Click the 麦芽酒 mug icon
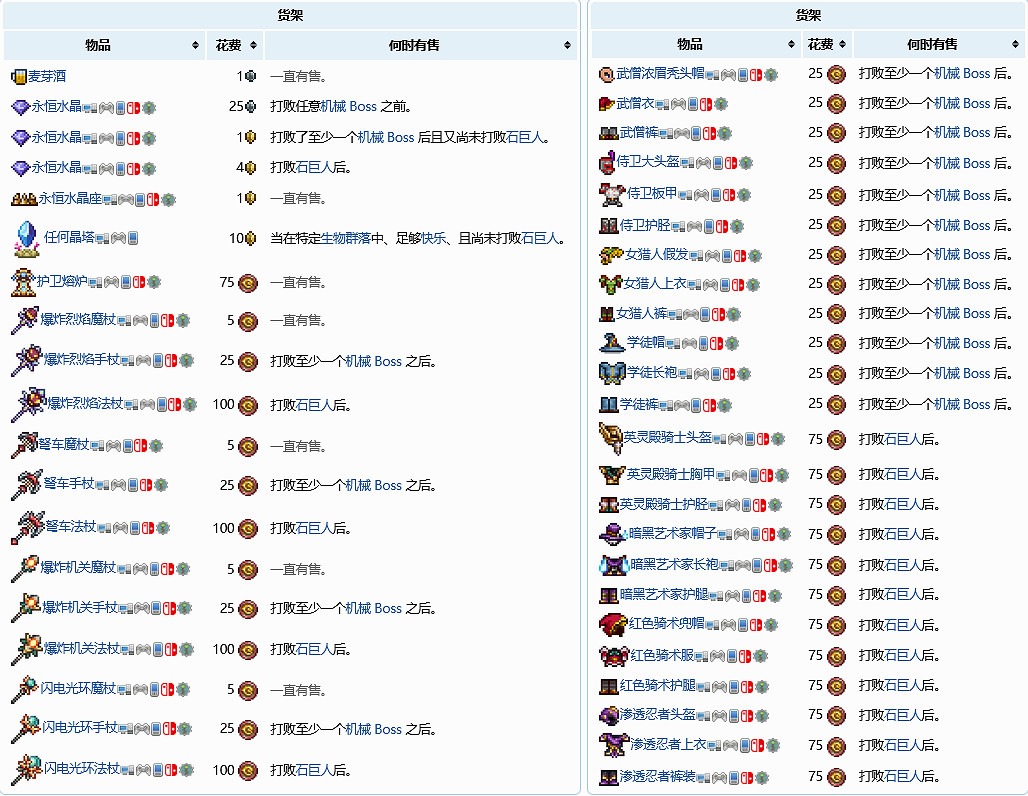This screenshot has height=796, width=1028. pyautogui.click(x=19, y=76)
